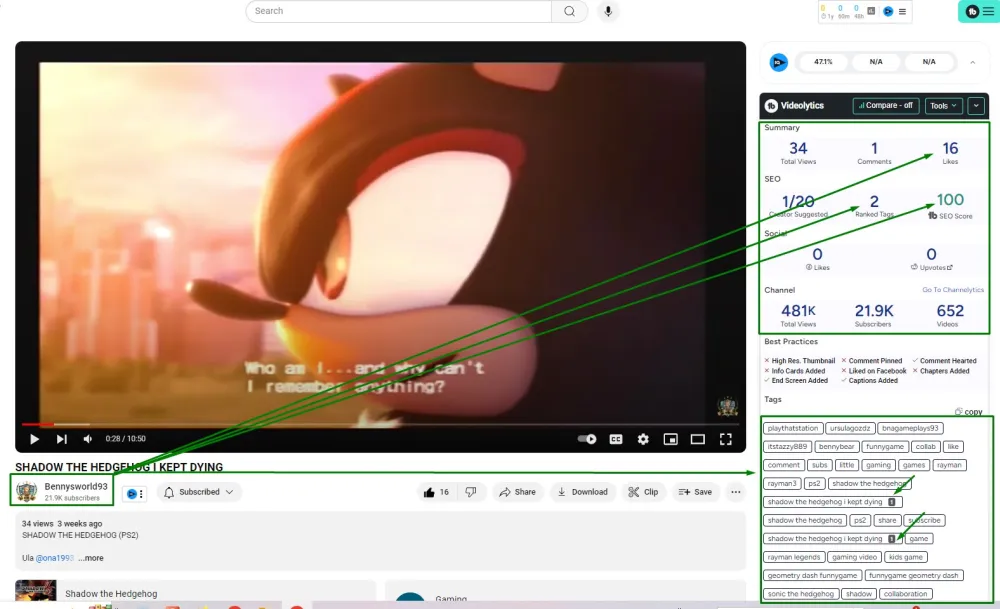The image size is (1000, 609).
Task: Save video to playlist
Action: tap(695, 492)
